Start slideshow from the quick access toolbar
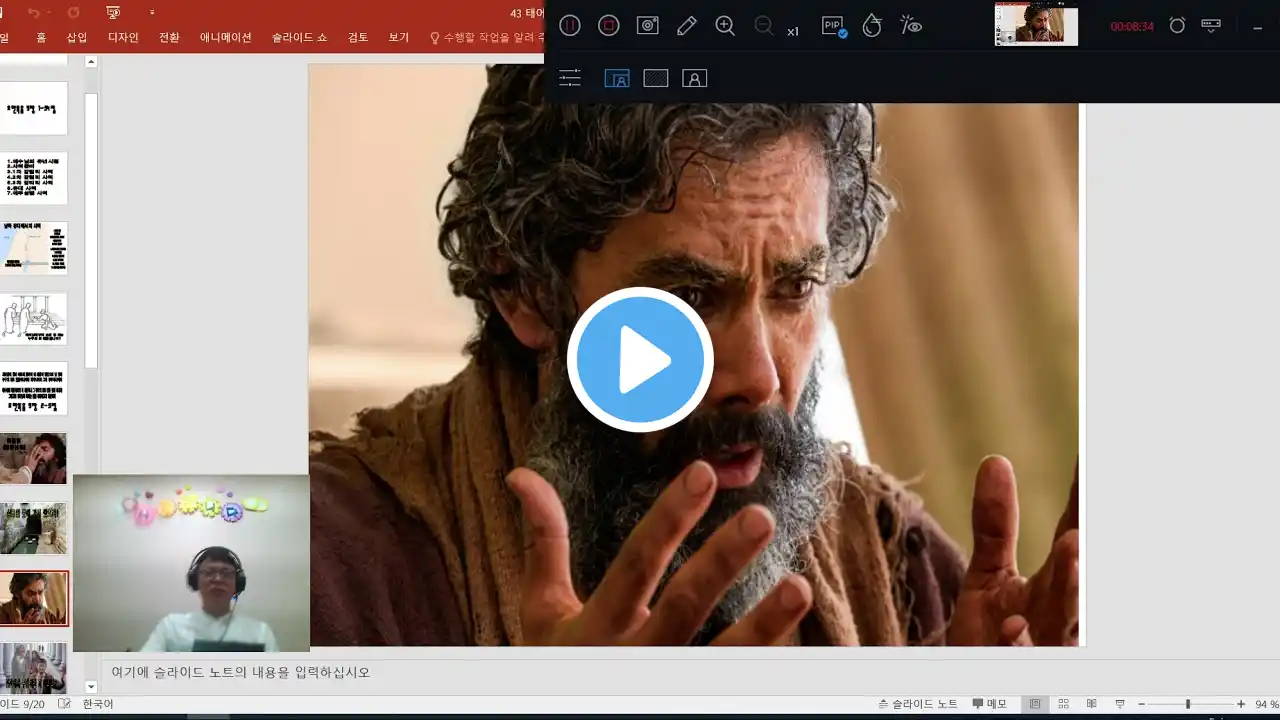 pos(113,13)
